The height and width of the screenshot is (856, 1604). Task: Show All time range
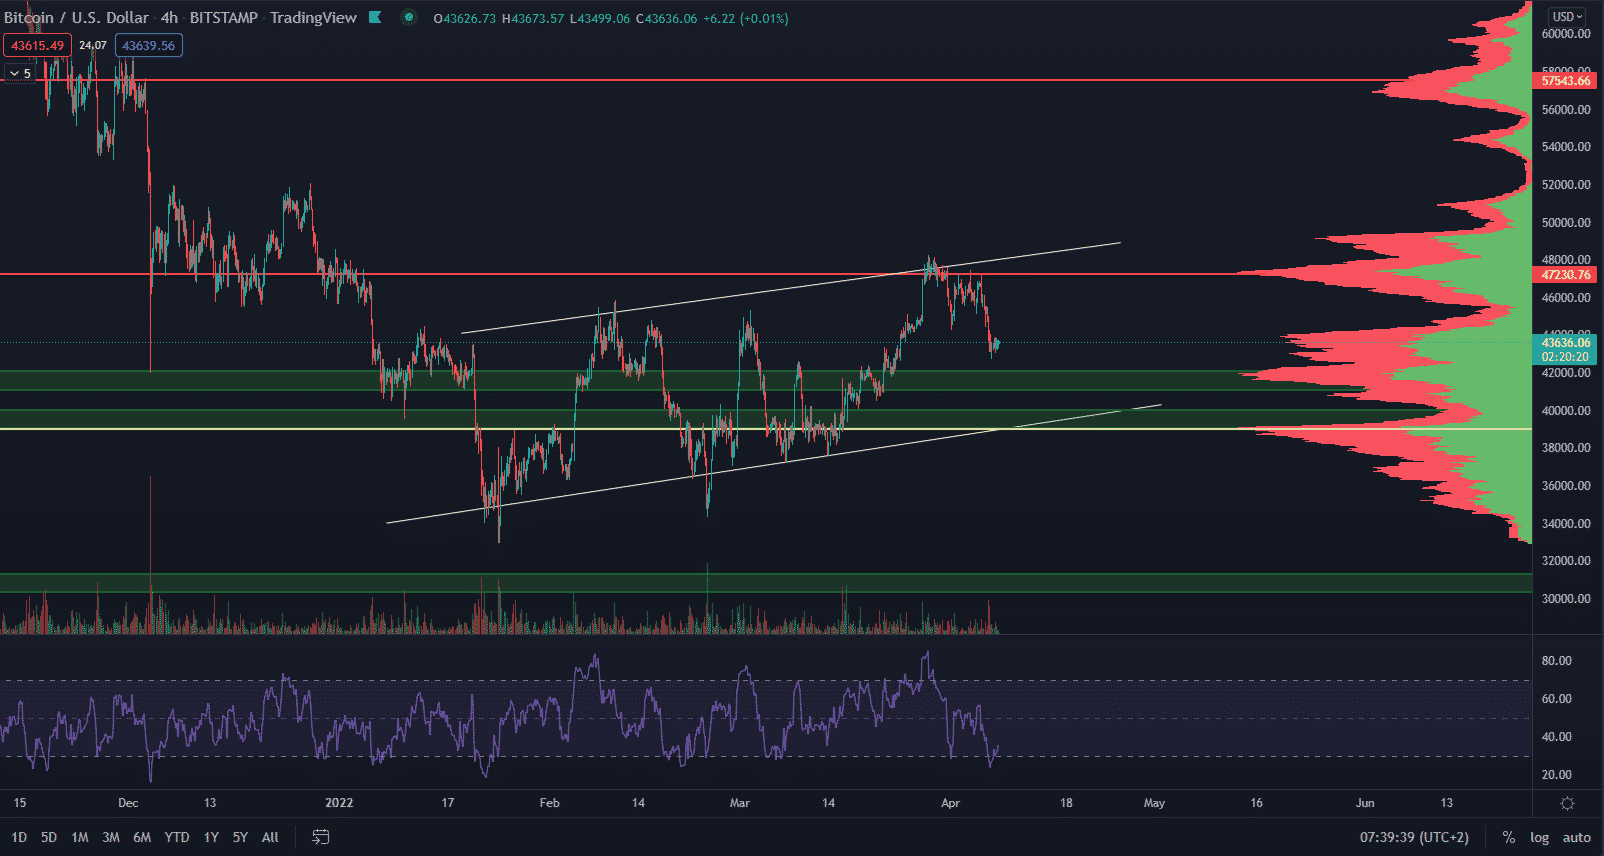tap(270, 837)
